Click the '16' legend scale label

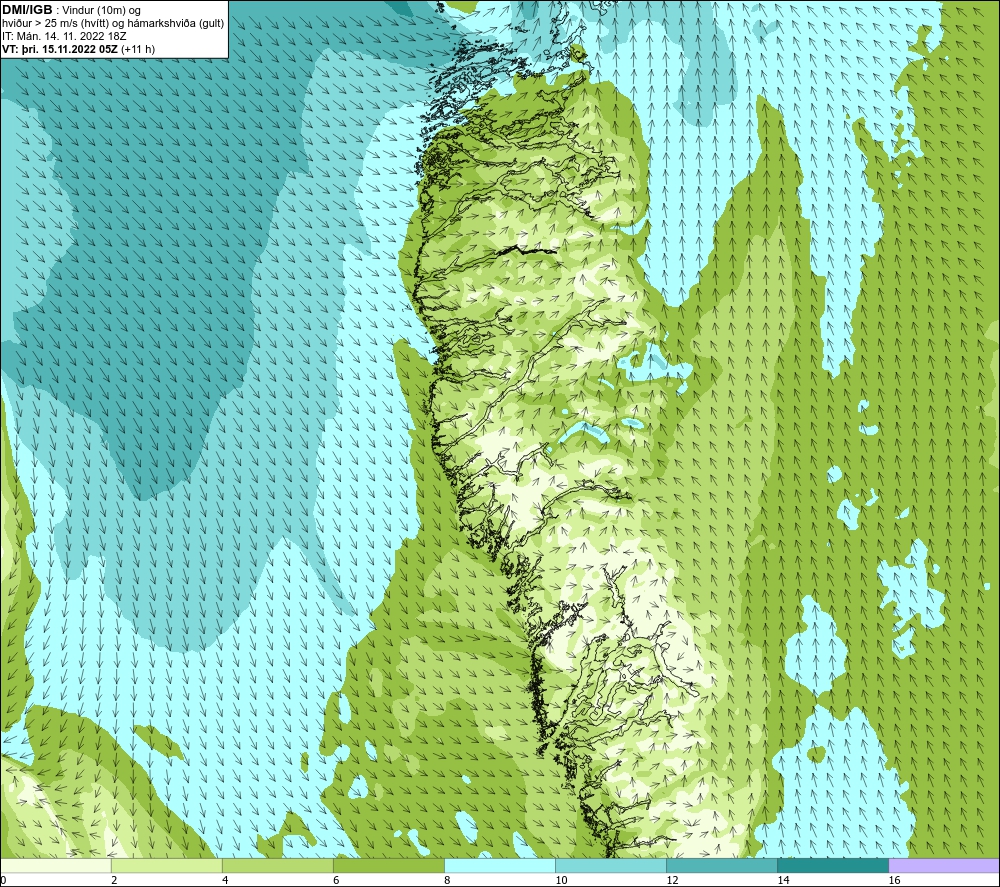tap(894, 881)
